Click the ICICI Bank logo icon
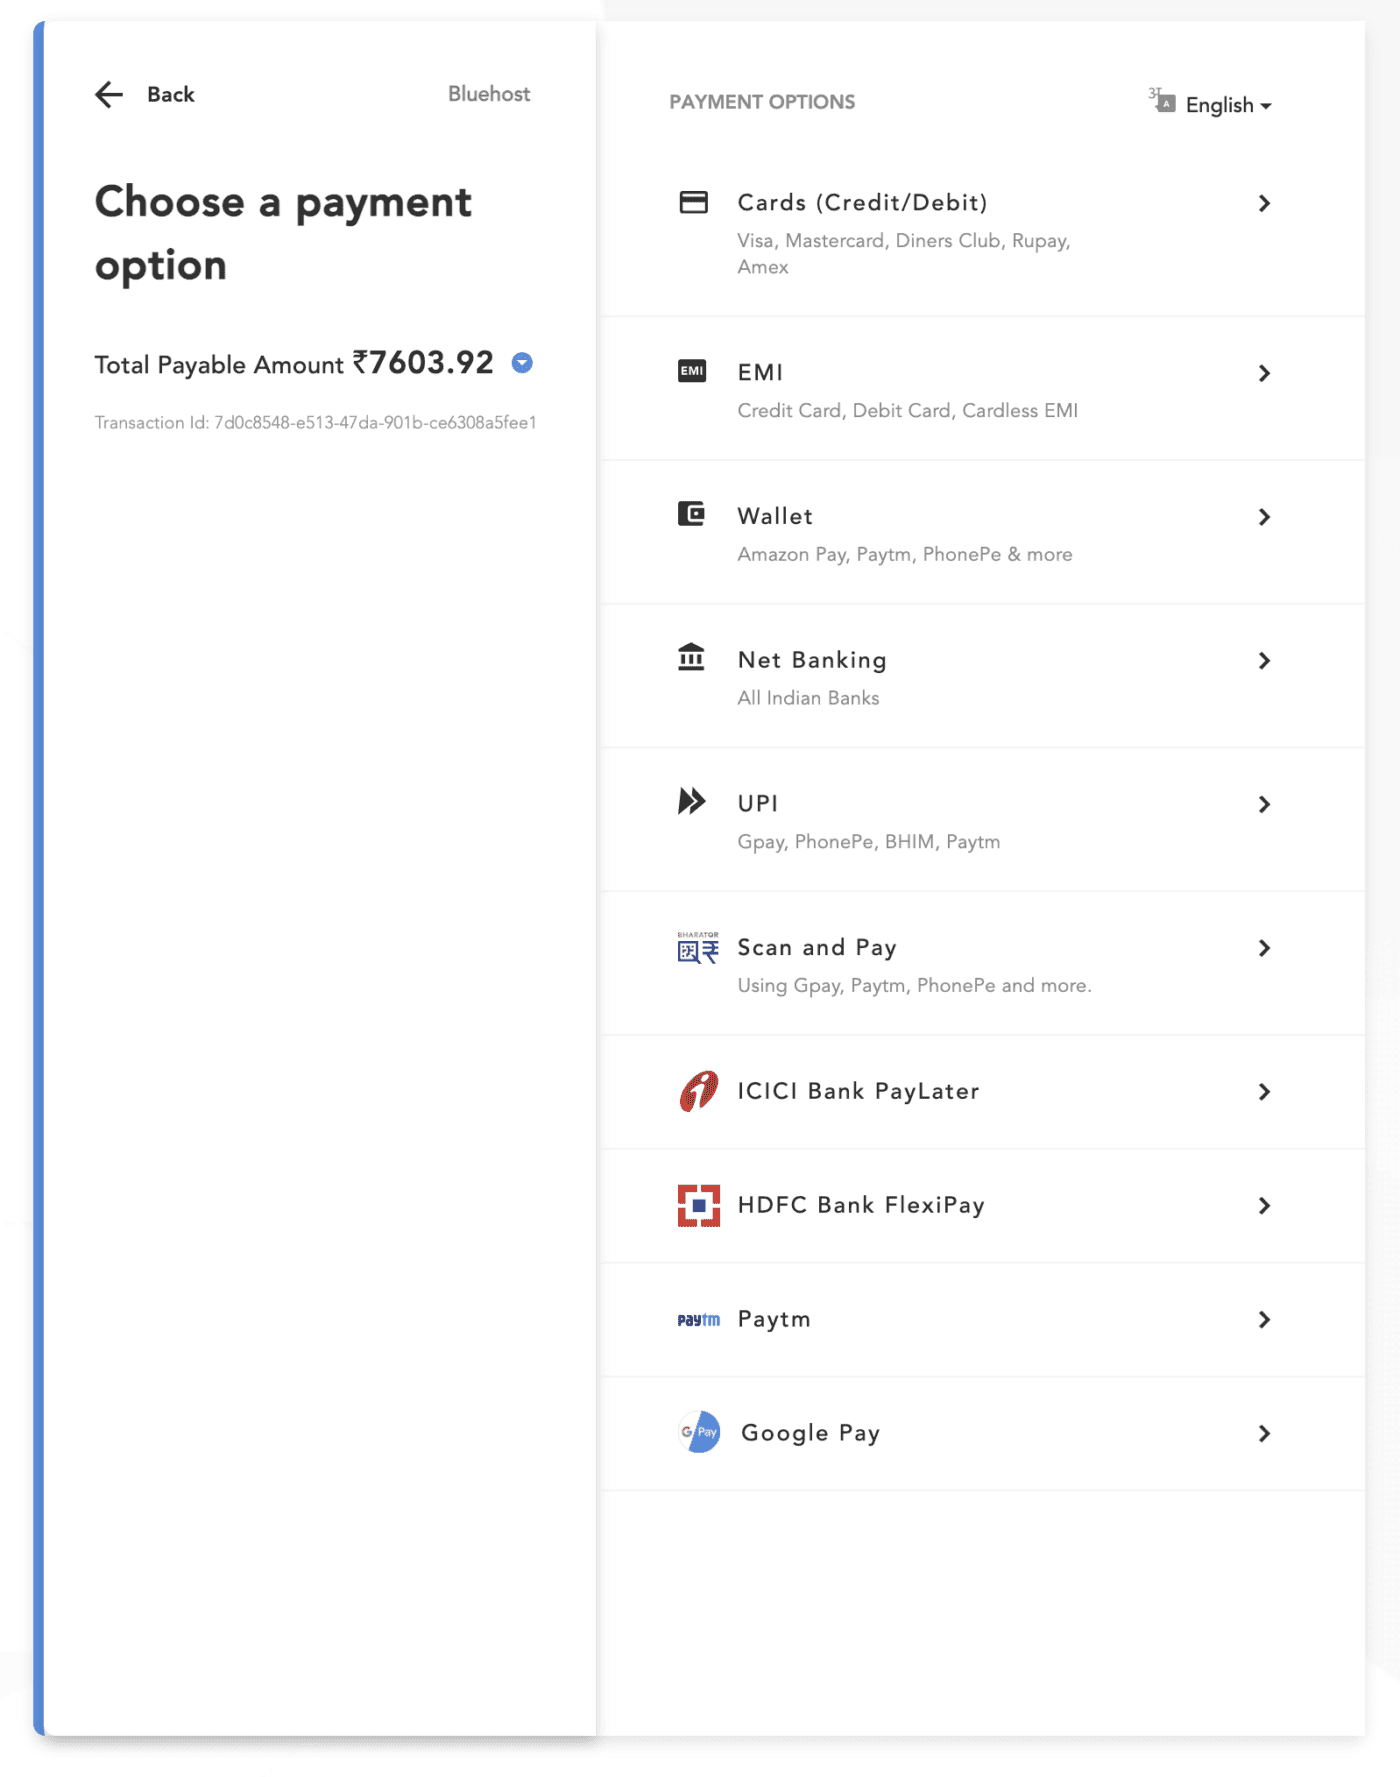Screen dimensions: 1400x1777 [x=698, y=1091]
